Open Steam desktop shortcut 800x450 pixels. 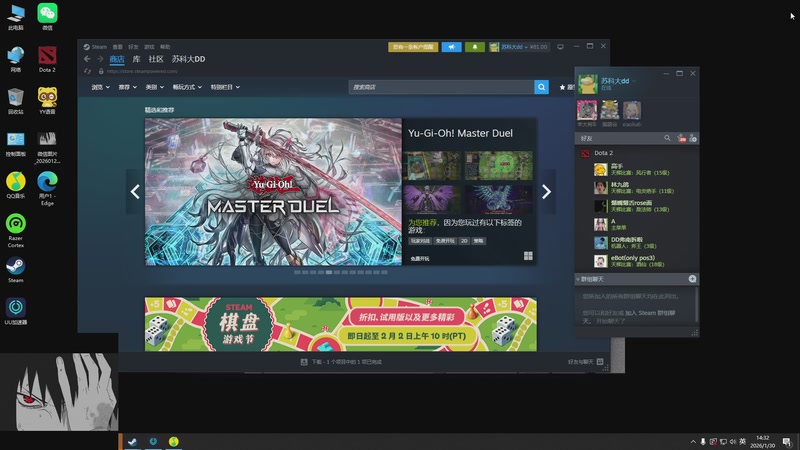pyautogui.click(x=16, y=269)
